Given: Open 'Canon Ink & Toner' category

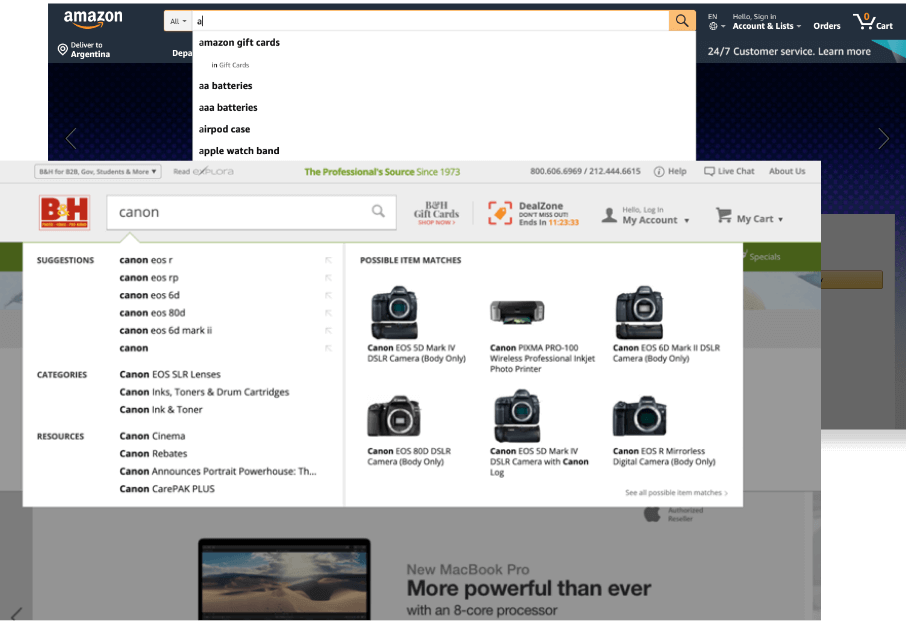Looking at the screenshot, I should click(161, 410).
